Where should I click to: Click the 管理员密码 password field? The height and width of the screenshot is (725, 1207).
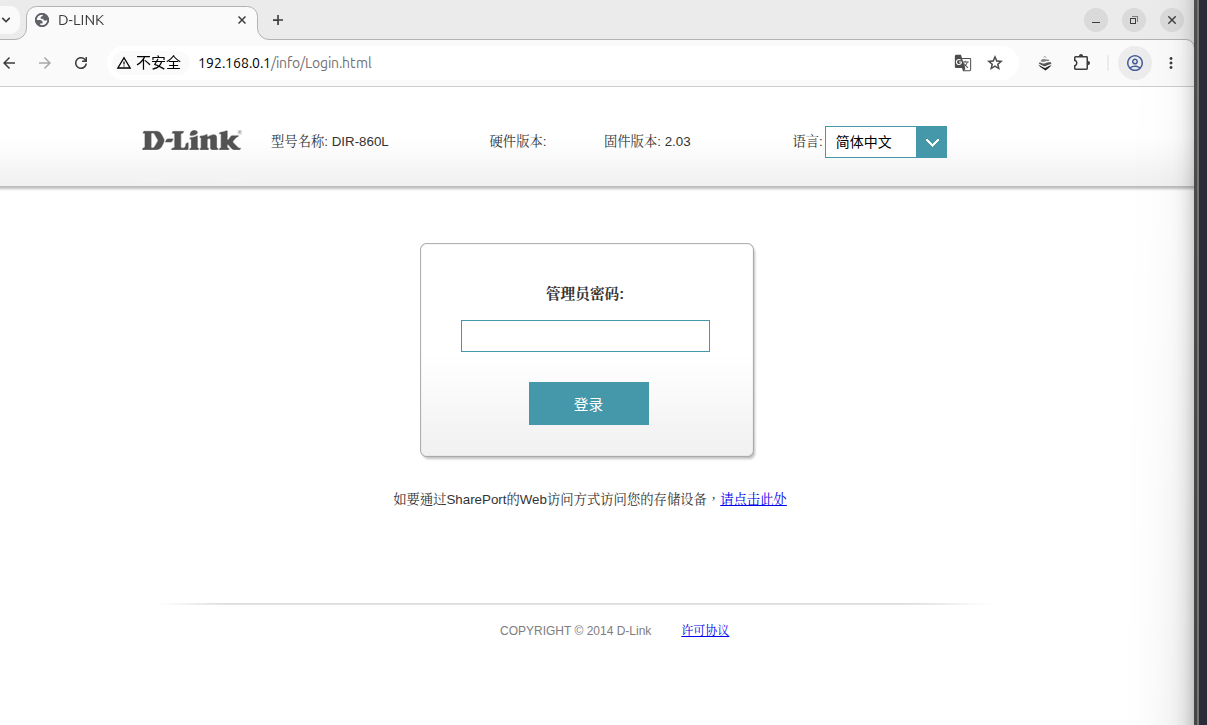click(x=585, y=336)
